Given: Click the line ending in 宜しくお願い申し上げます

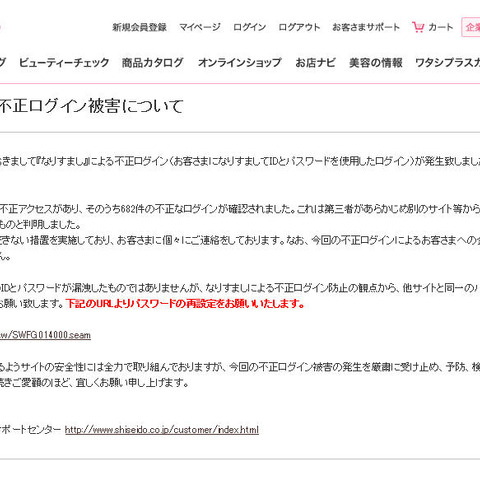Looking at the screenshot, I should tap(94, 382).
